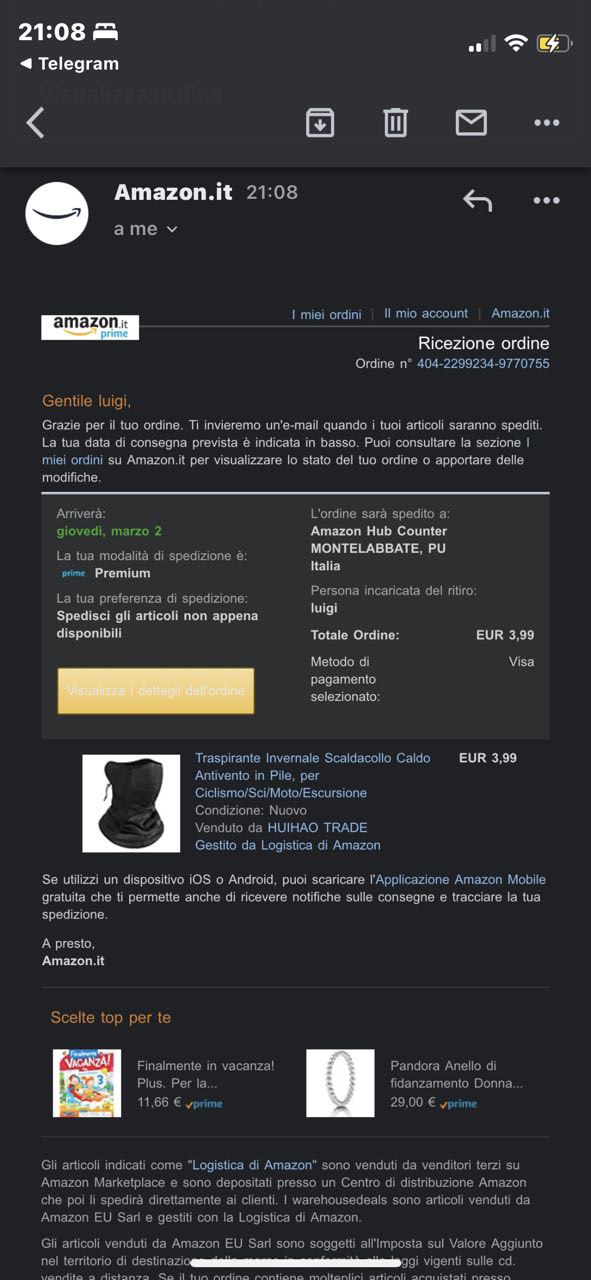This screenshot has height=1280, width=591.
Task: Expand recipient details next to 'a me'
Action: [x=172, y=229]
